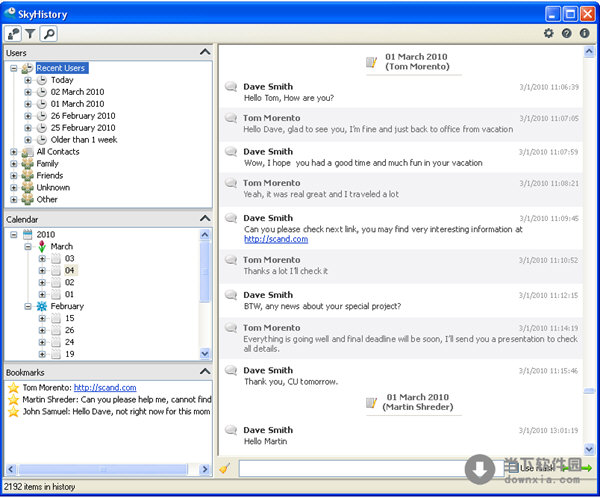Collapse the Bookmarks panel
Viewport: 600px width, 498px height.
(x=205, y=372)
